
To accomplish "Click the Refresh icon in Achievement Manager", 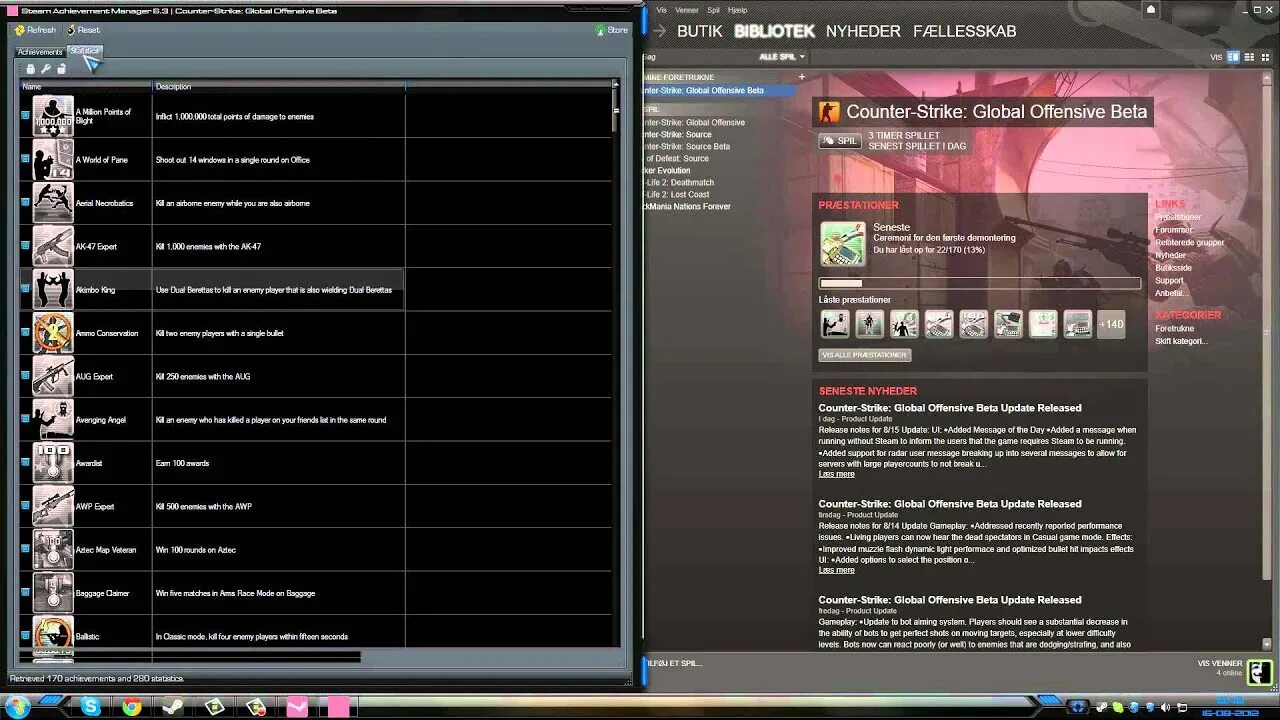I will coord(20,30).
